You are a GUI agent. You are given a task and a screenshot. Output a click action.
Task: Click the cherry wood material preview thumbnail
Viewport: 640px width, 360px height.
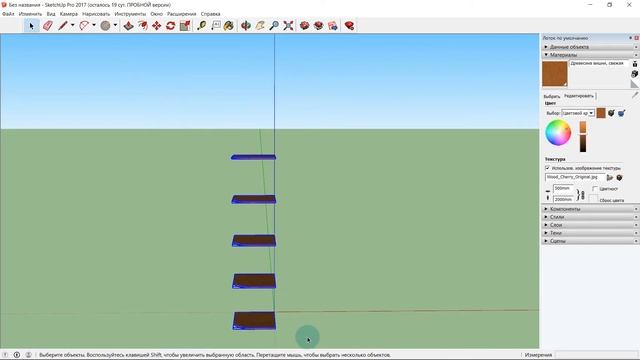coord(555,74)
